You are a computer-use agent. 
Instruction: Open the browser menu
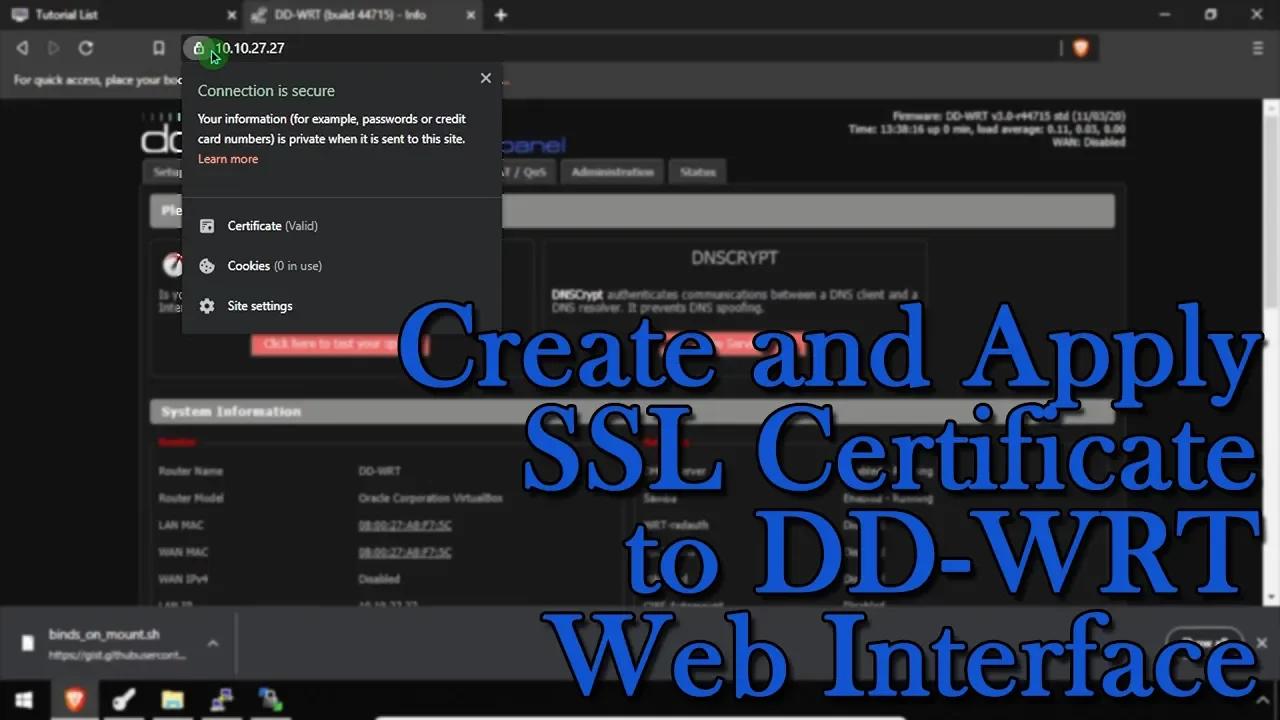[x=1257, y=47]
